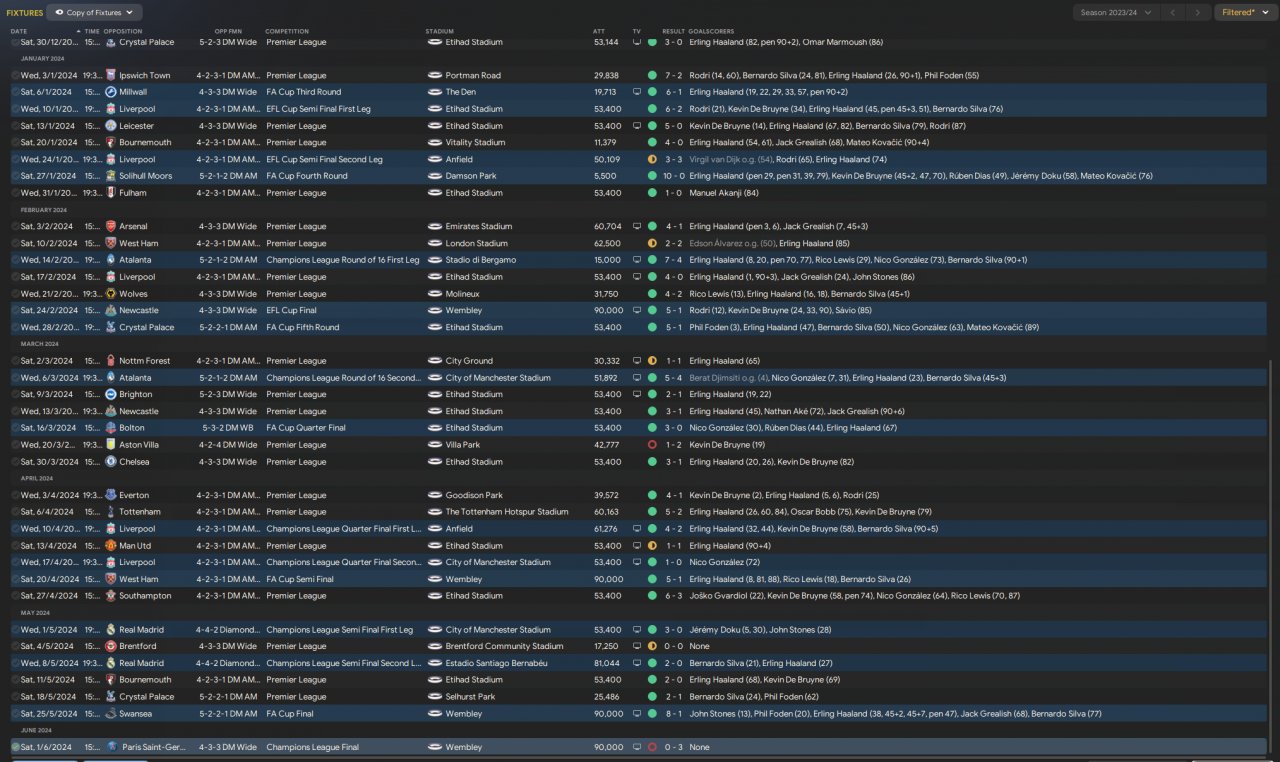
Task: Click the Aston Villa club badge
Action: [x=110, y=445]
